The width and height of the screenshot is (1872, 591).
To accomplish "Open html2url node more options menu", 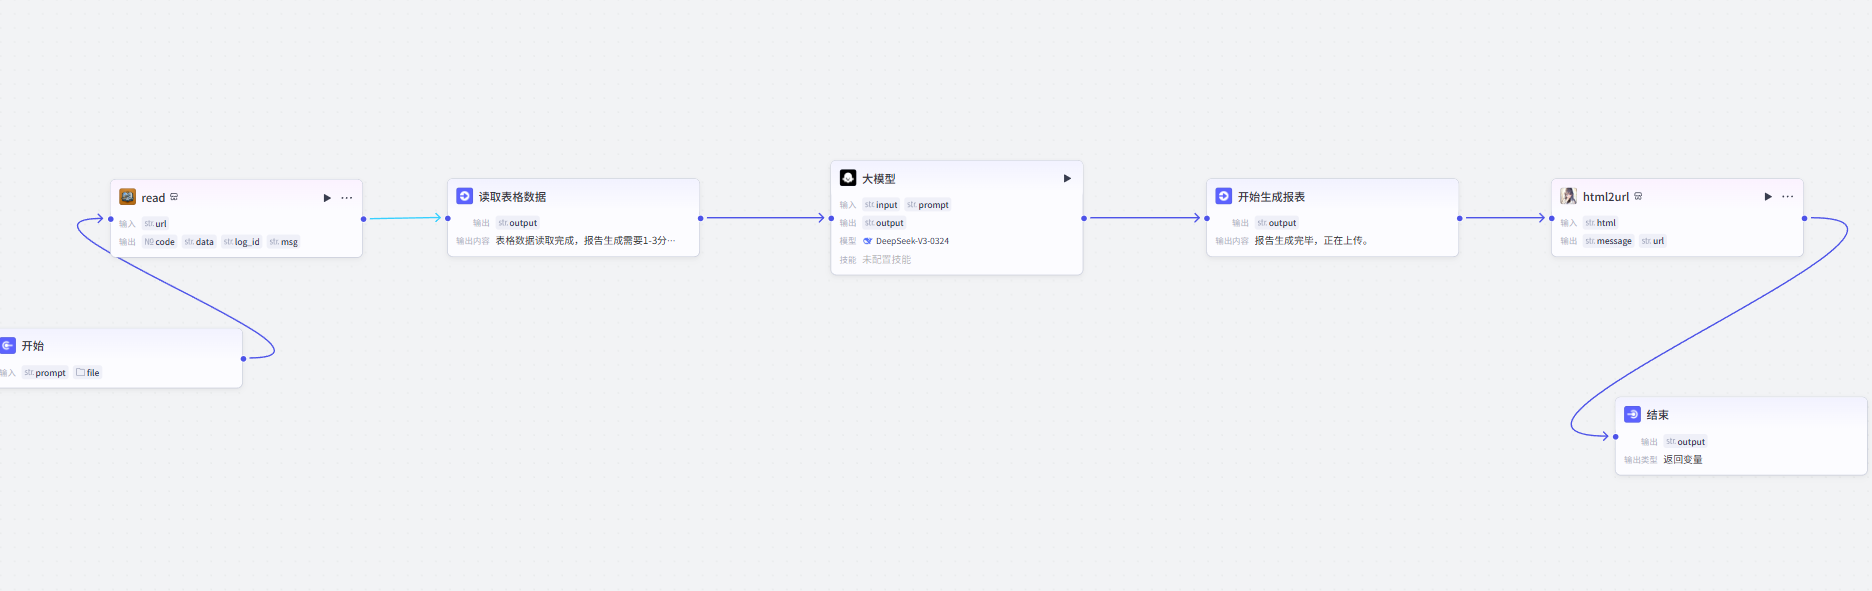I will point(1788,197).
